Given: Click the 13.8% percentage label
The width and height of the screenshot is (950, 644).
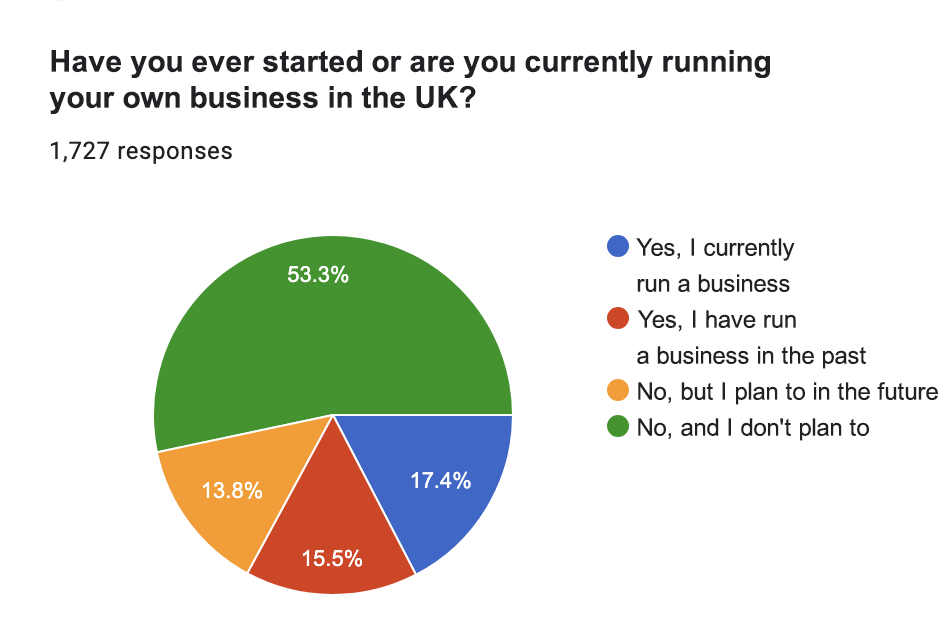Looking at the screenshot, I should tap(232, 490).
